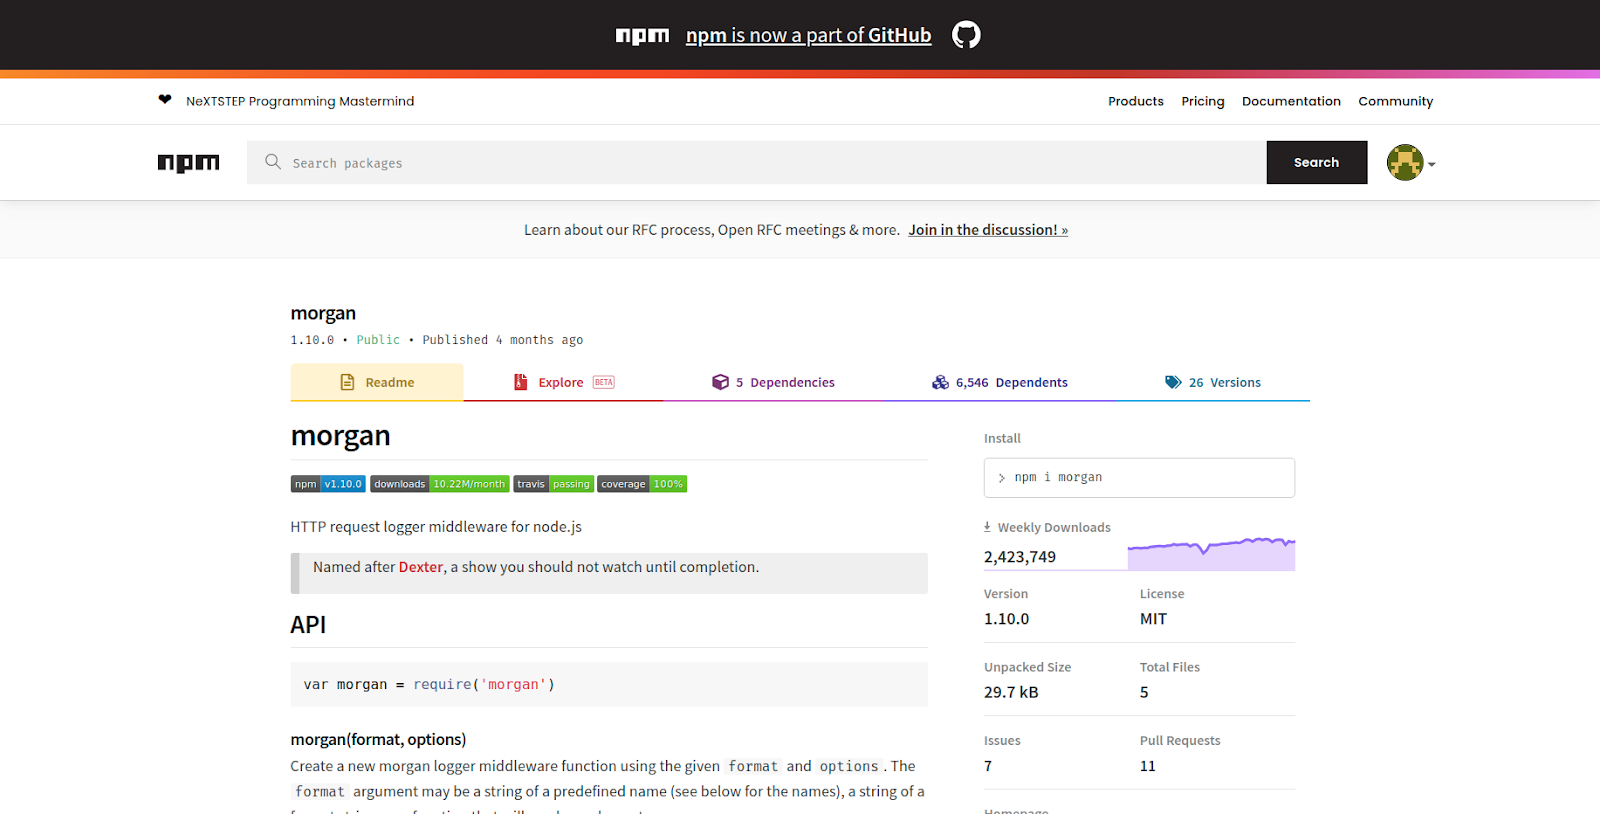Click the 'Published 4 months ago' text

502,340
